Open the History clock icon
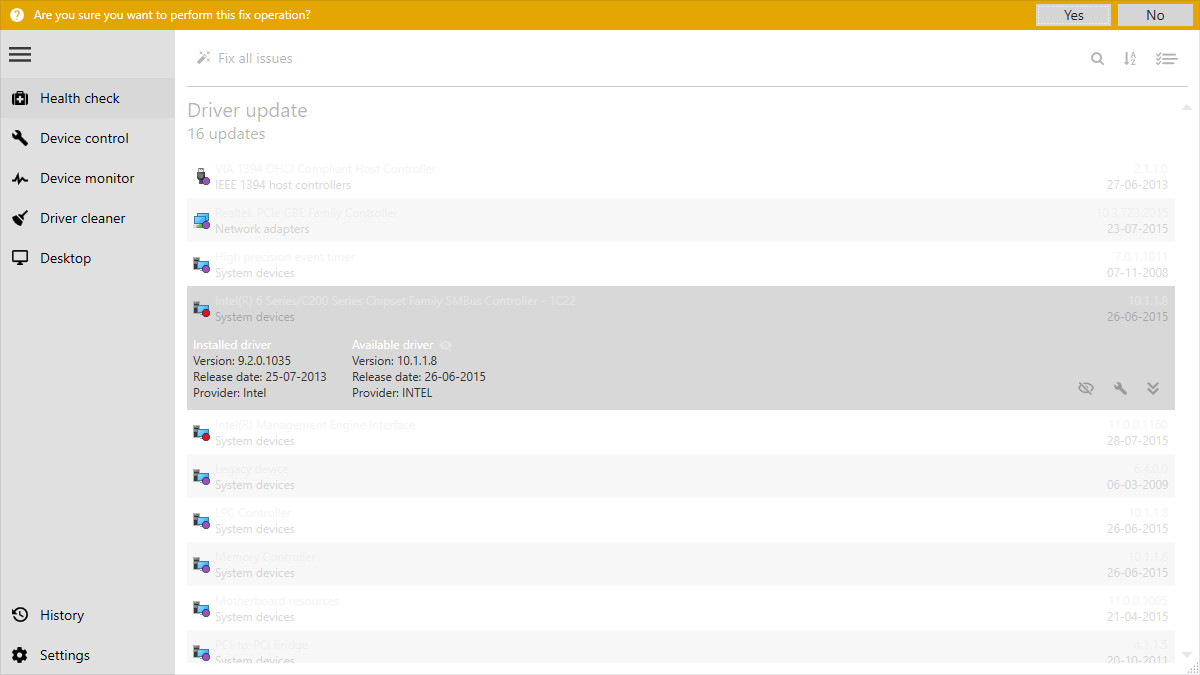Image resolution: width=1200 pixels, height=675 pixels. pyautogui.click(x=20, y=615)
